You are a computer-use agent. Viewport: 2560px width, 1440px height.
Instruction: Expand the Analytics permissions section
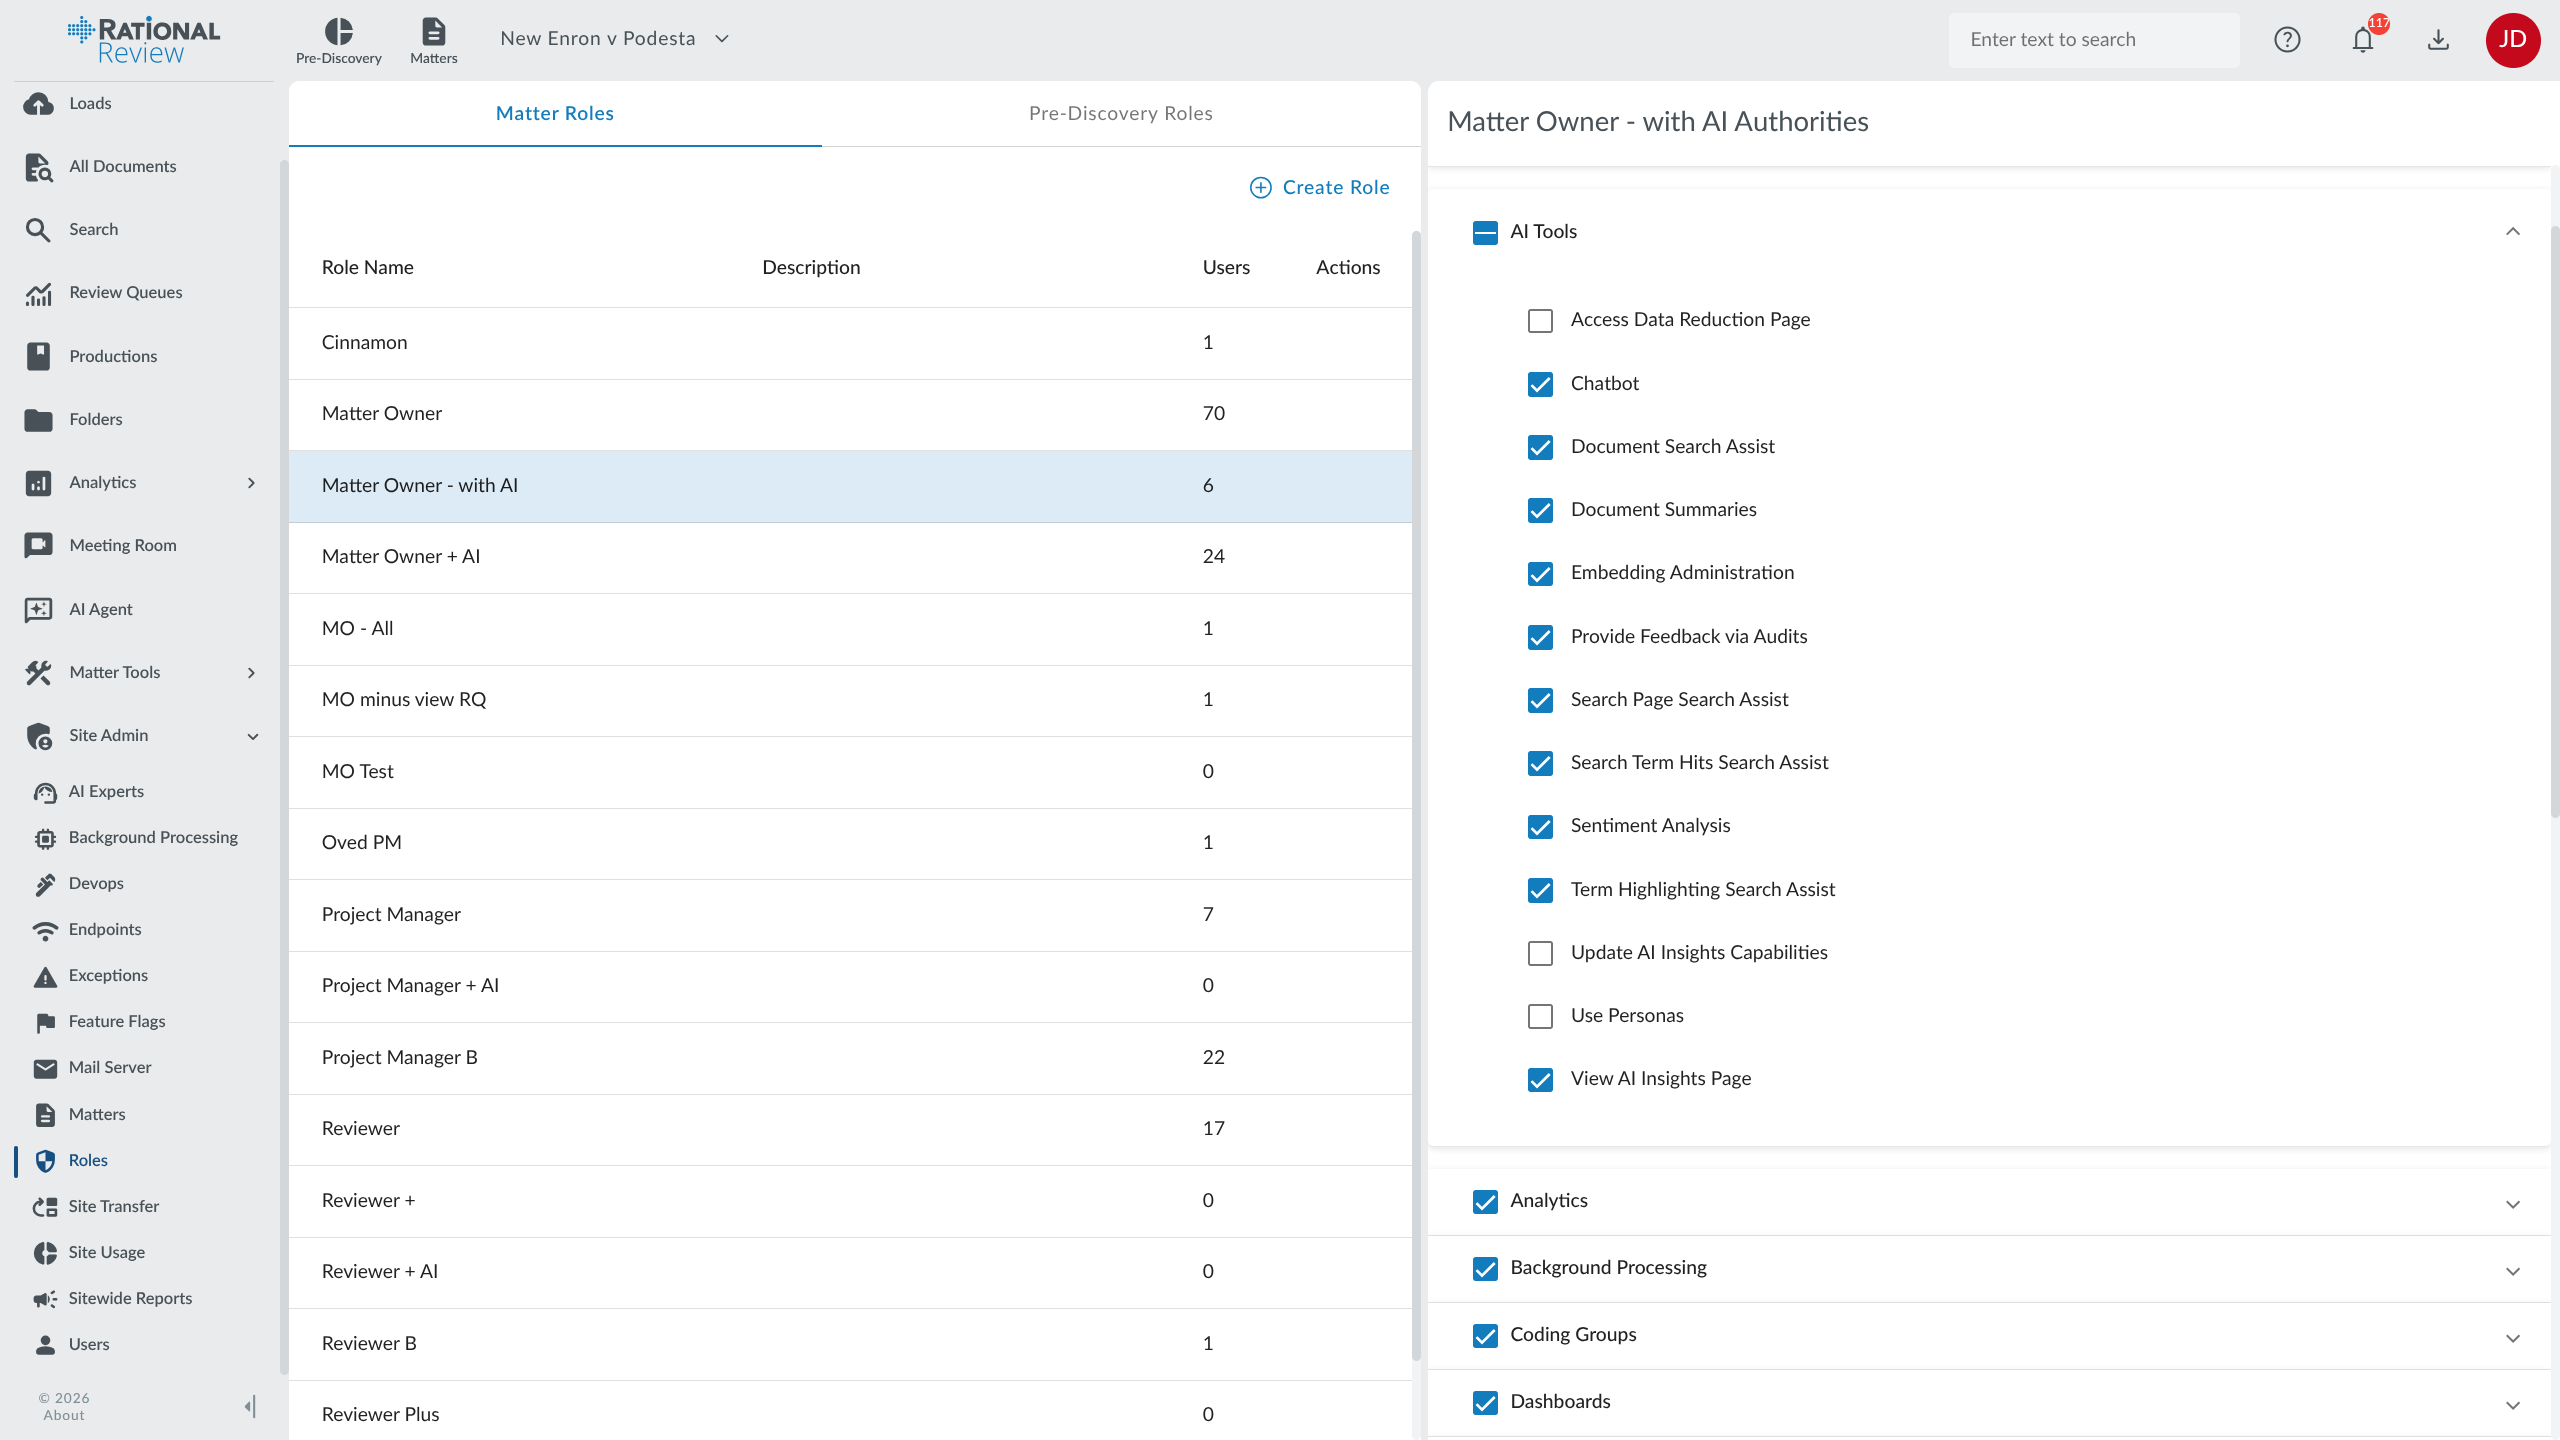point(2512,1203)
